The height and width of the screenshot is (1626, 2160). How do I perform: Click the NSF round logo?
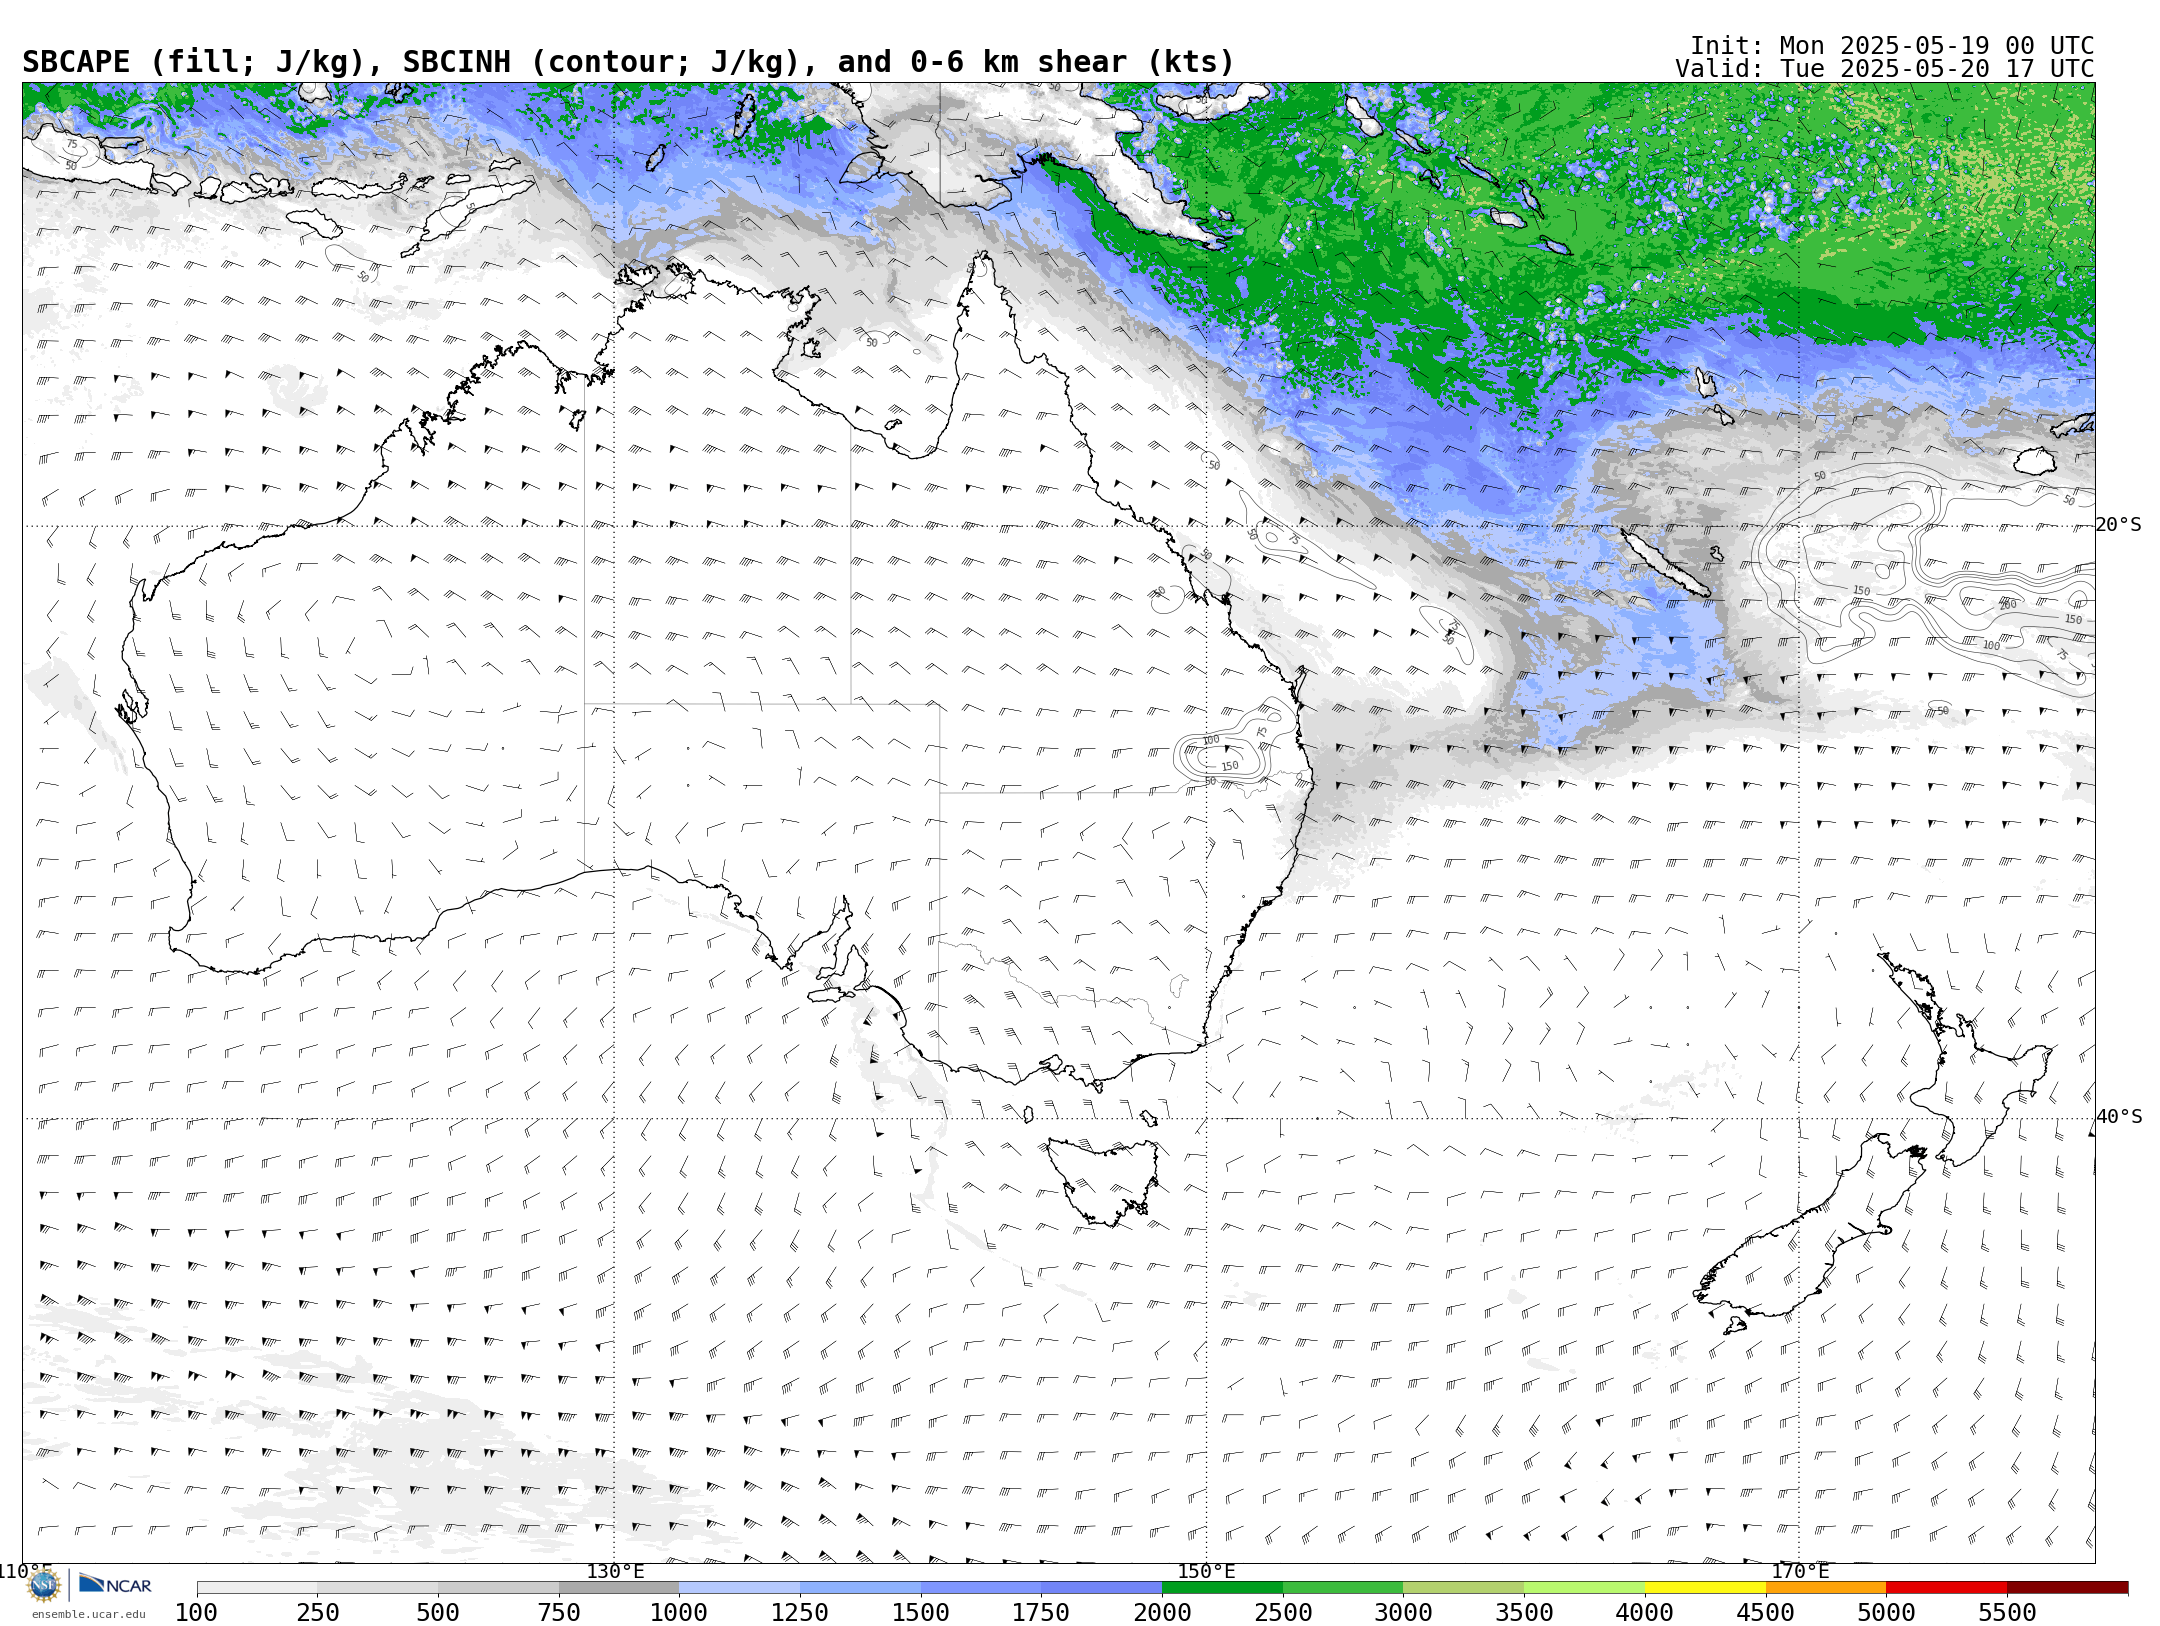pos(44,1585)
